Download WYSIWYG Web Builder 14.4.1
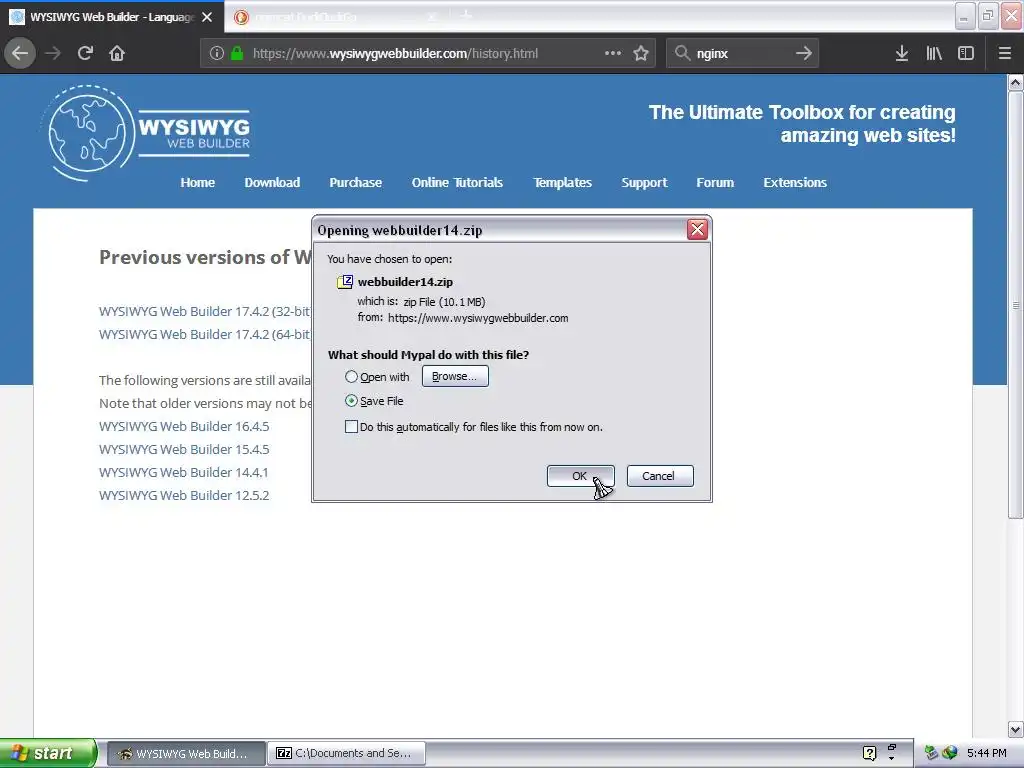The width and height of the screenshot is (1024, 768). click(184, 472)
